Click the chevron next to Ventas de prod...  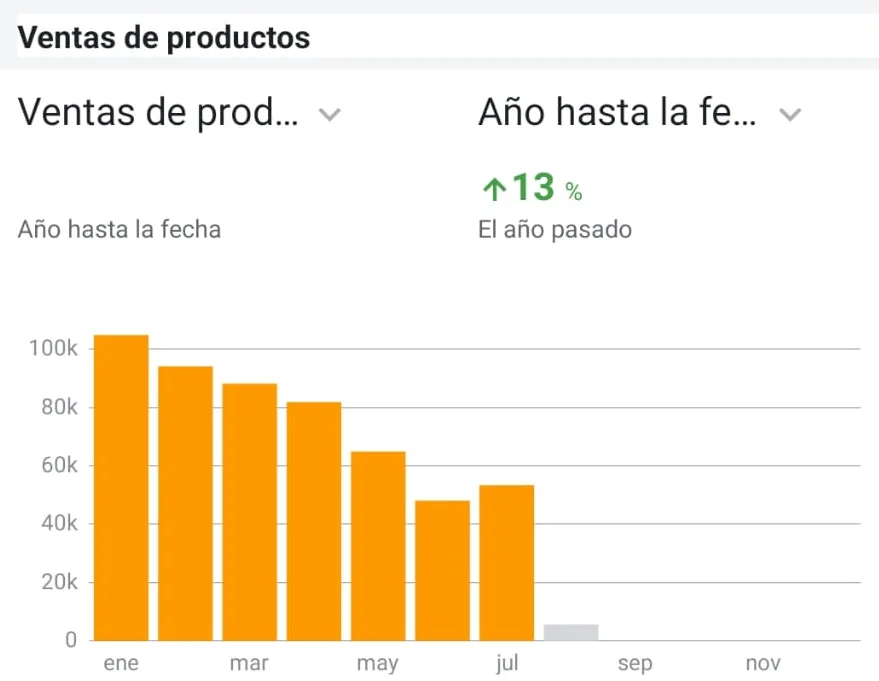(x=330, y=115)
